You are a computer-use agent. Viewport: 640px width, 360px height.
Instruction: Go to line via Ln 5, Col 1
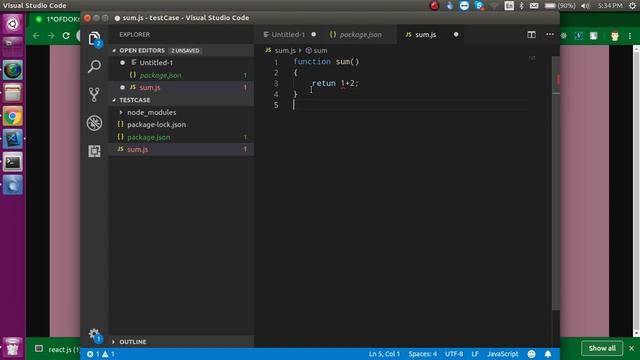click(384, 354)
